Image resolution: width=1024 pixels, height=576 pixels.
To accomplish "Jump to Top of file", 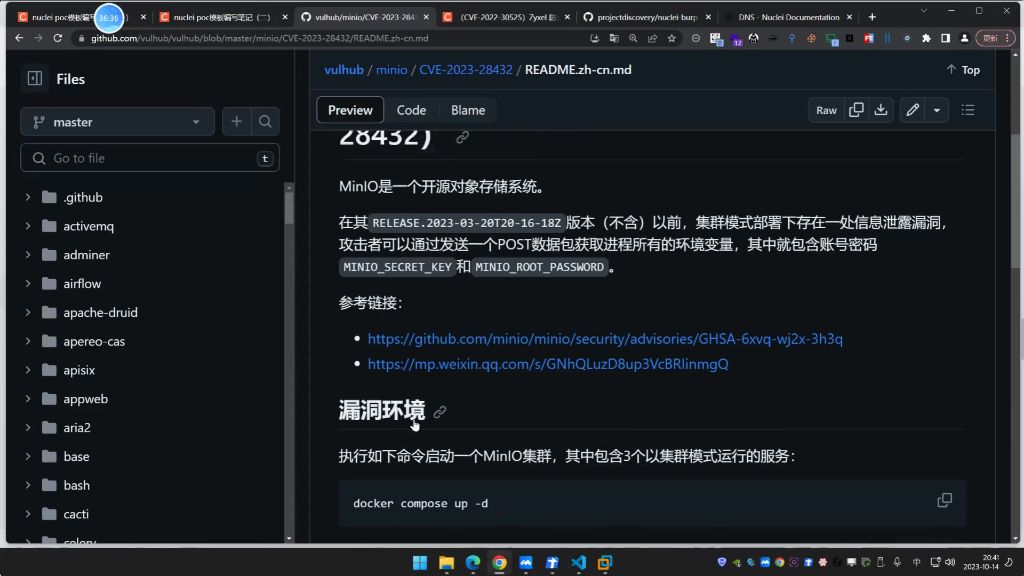I will 963,70.
